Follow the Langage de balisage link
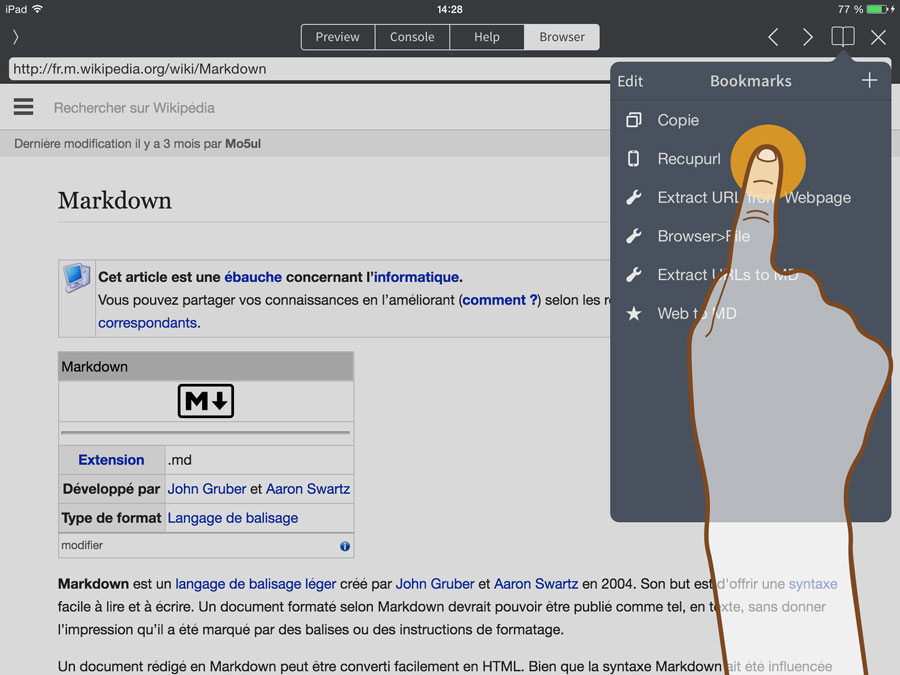The width and height of the screenshot is (900, 675). pyautogui.click(x=232, y=518)
